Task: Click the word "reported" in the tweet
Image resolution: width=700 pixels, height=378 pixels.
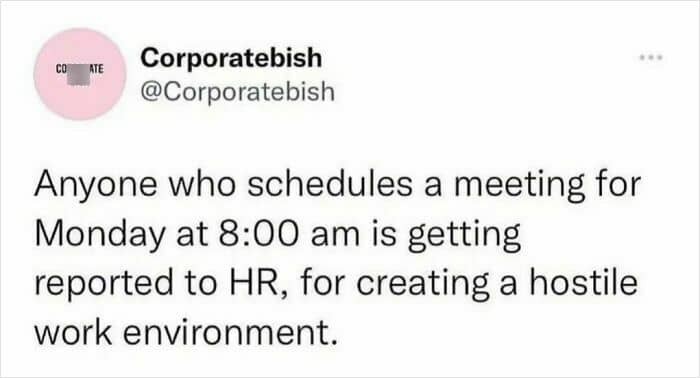Action: 104,284
